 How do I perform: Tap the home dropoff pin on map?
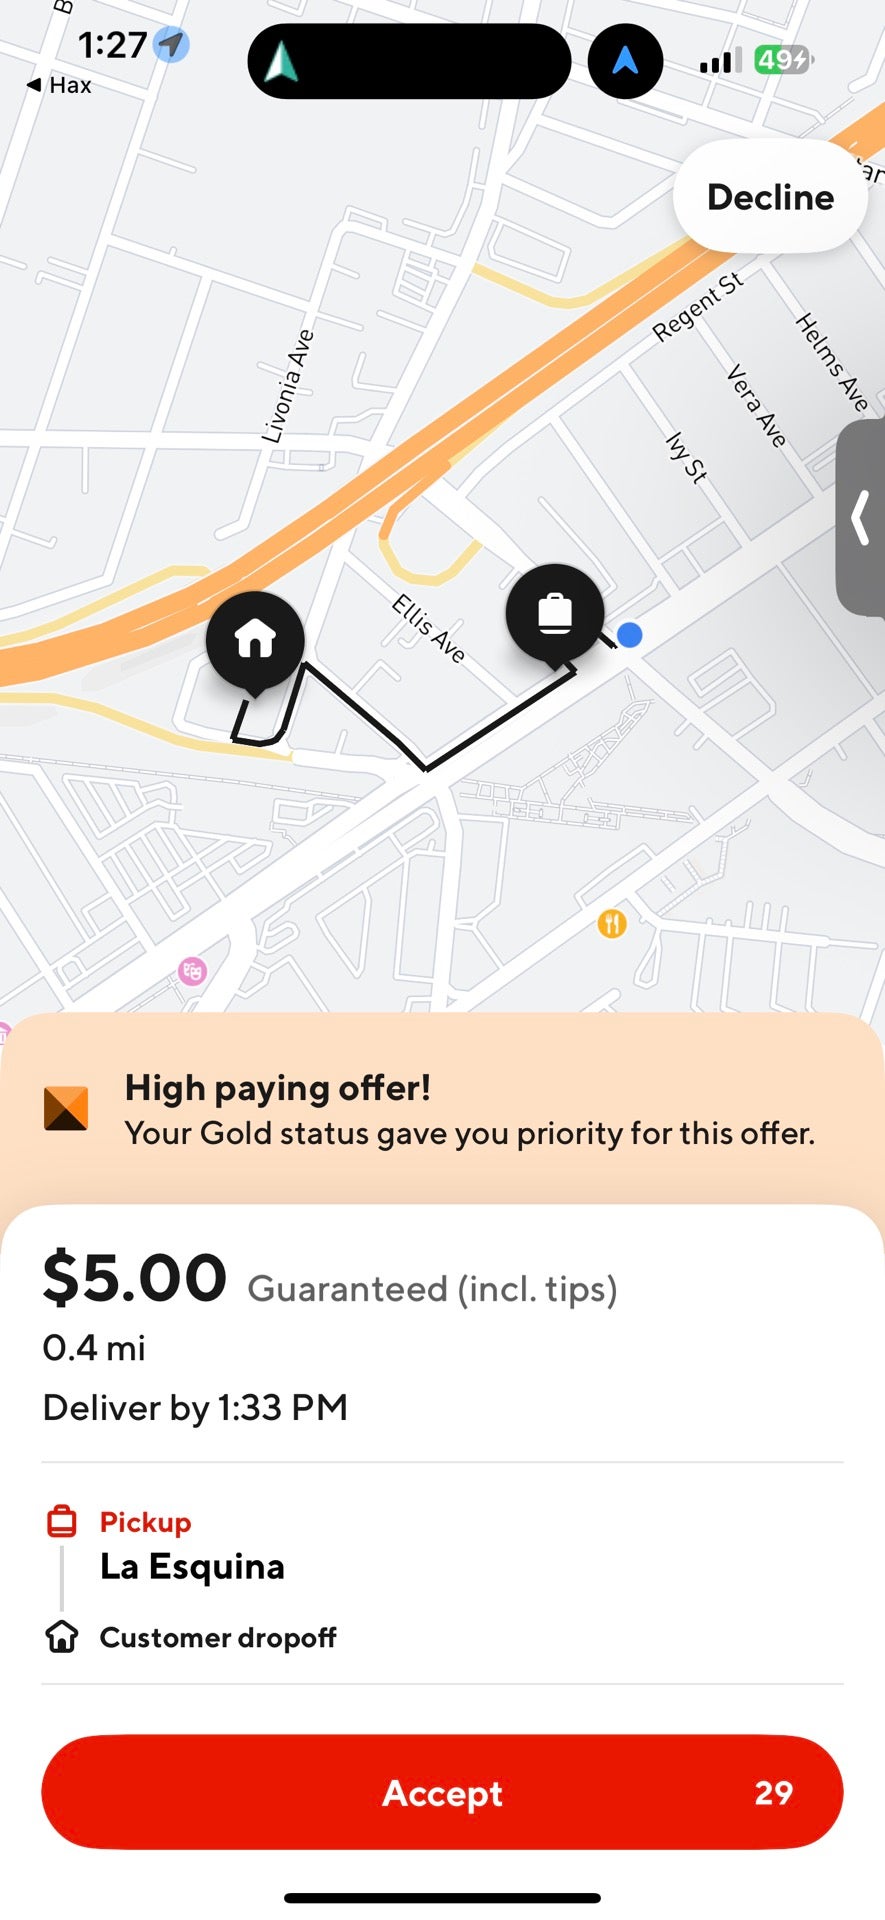click(x=255, y=639)
